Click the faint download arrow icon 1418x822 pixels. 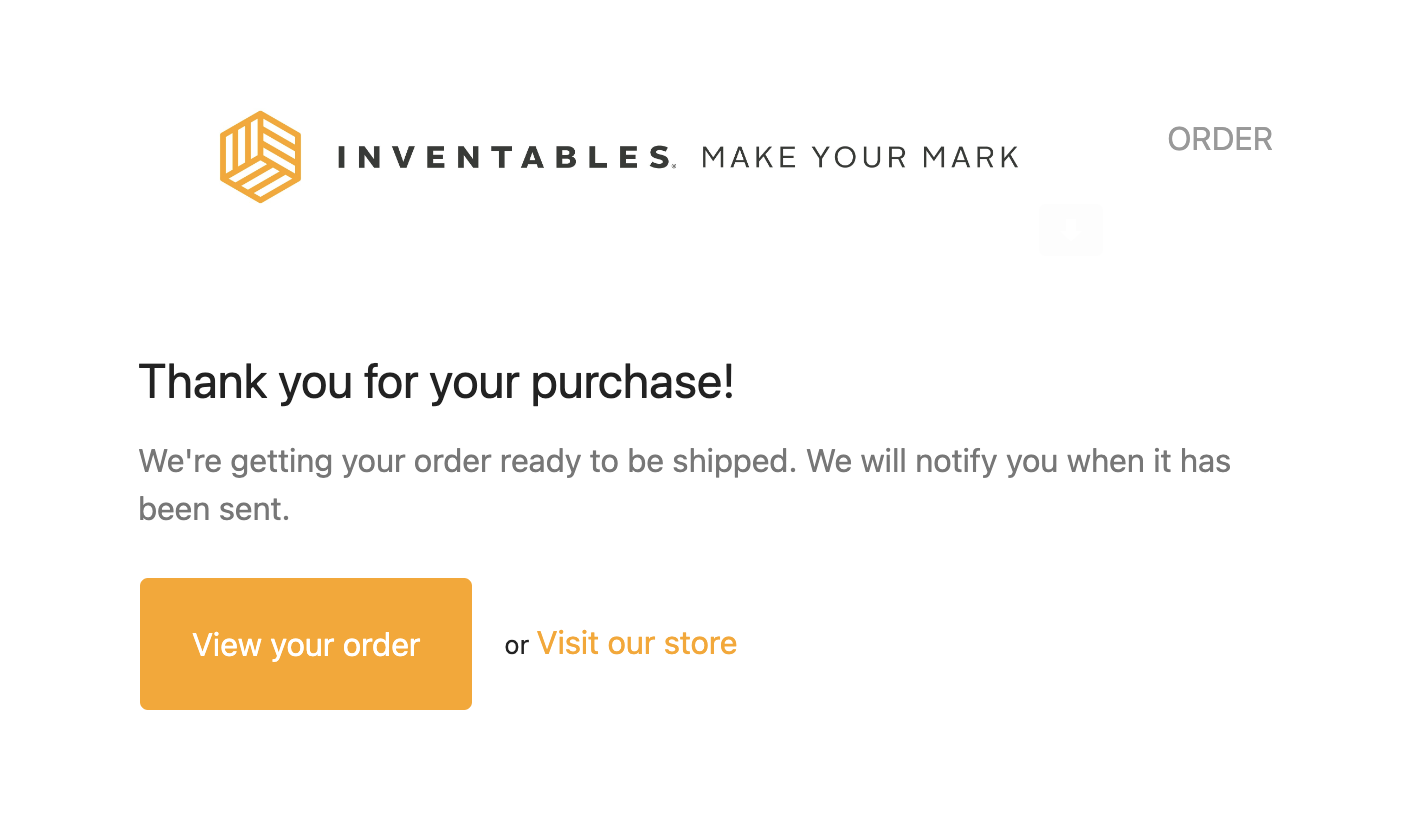(1071, 230)
